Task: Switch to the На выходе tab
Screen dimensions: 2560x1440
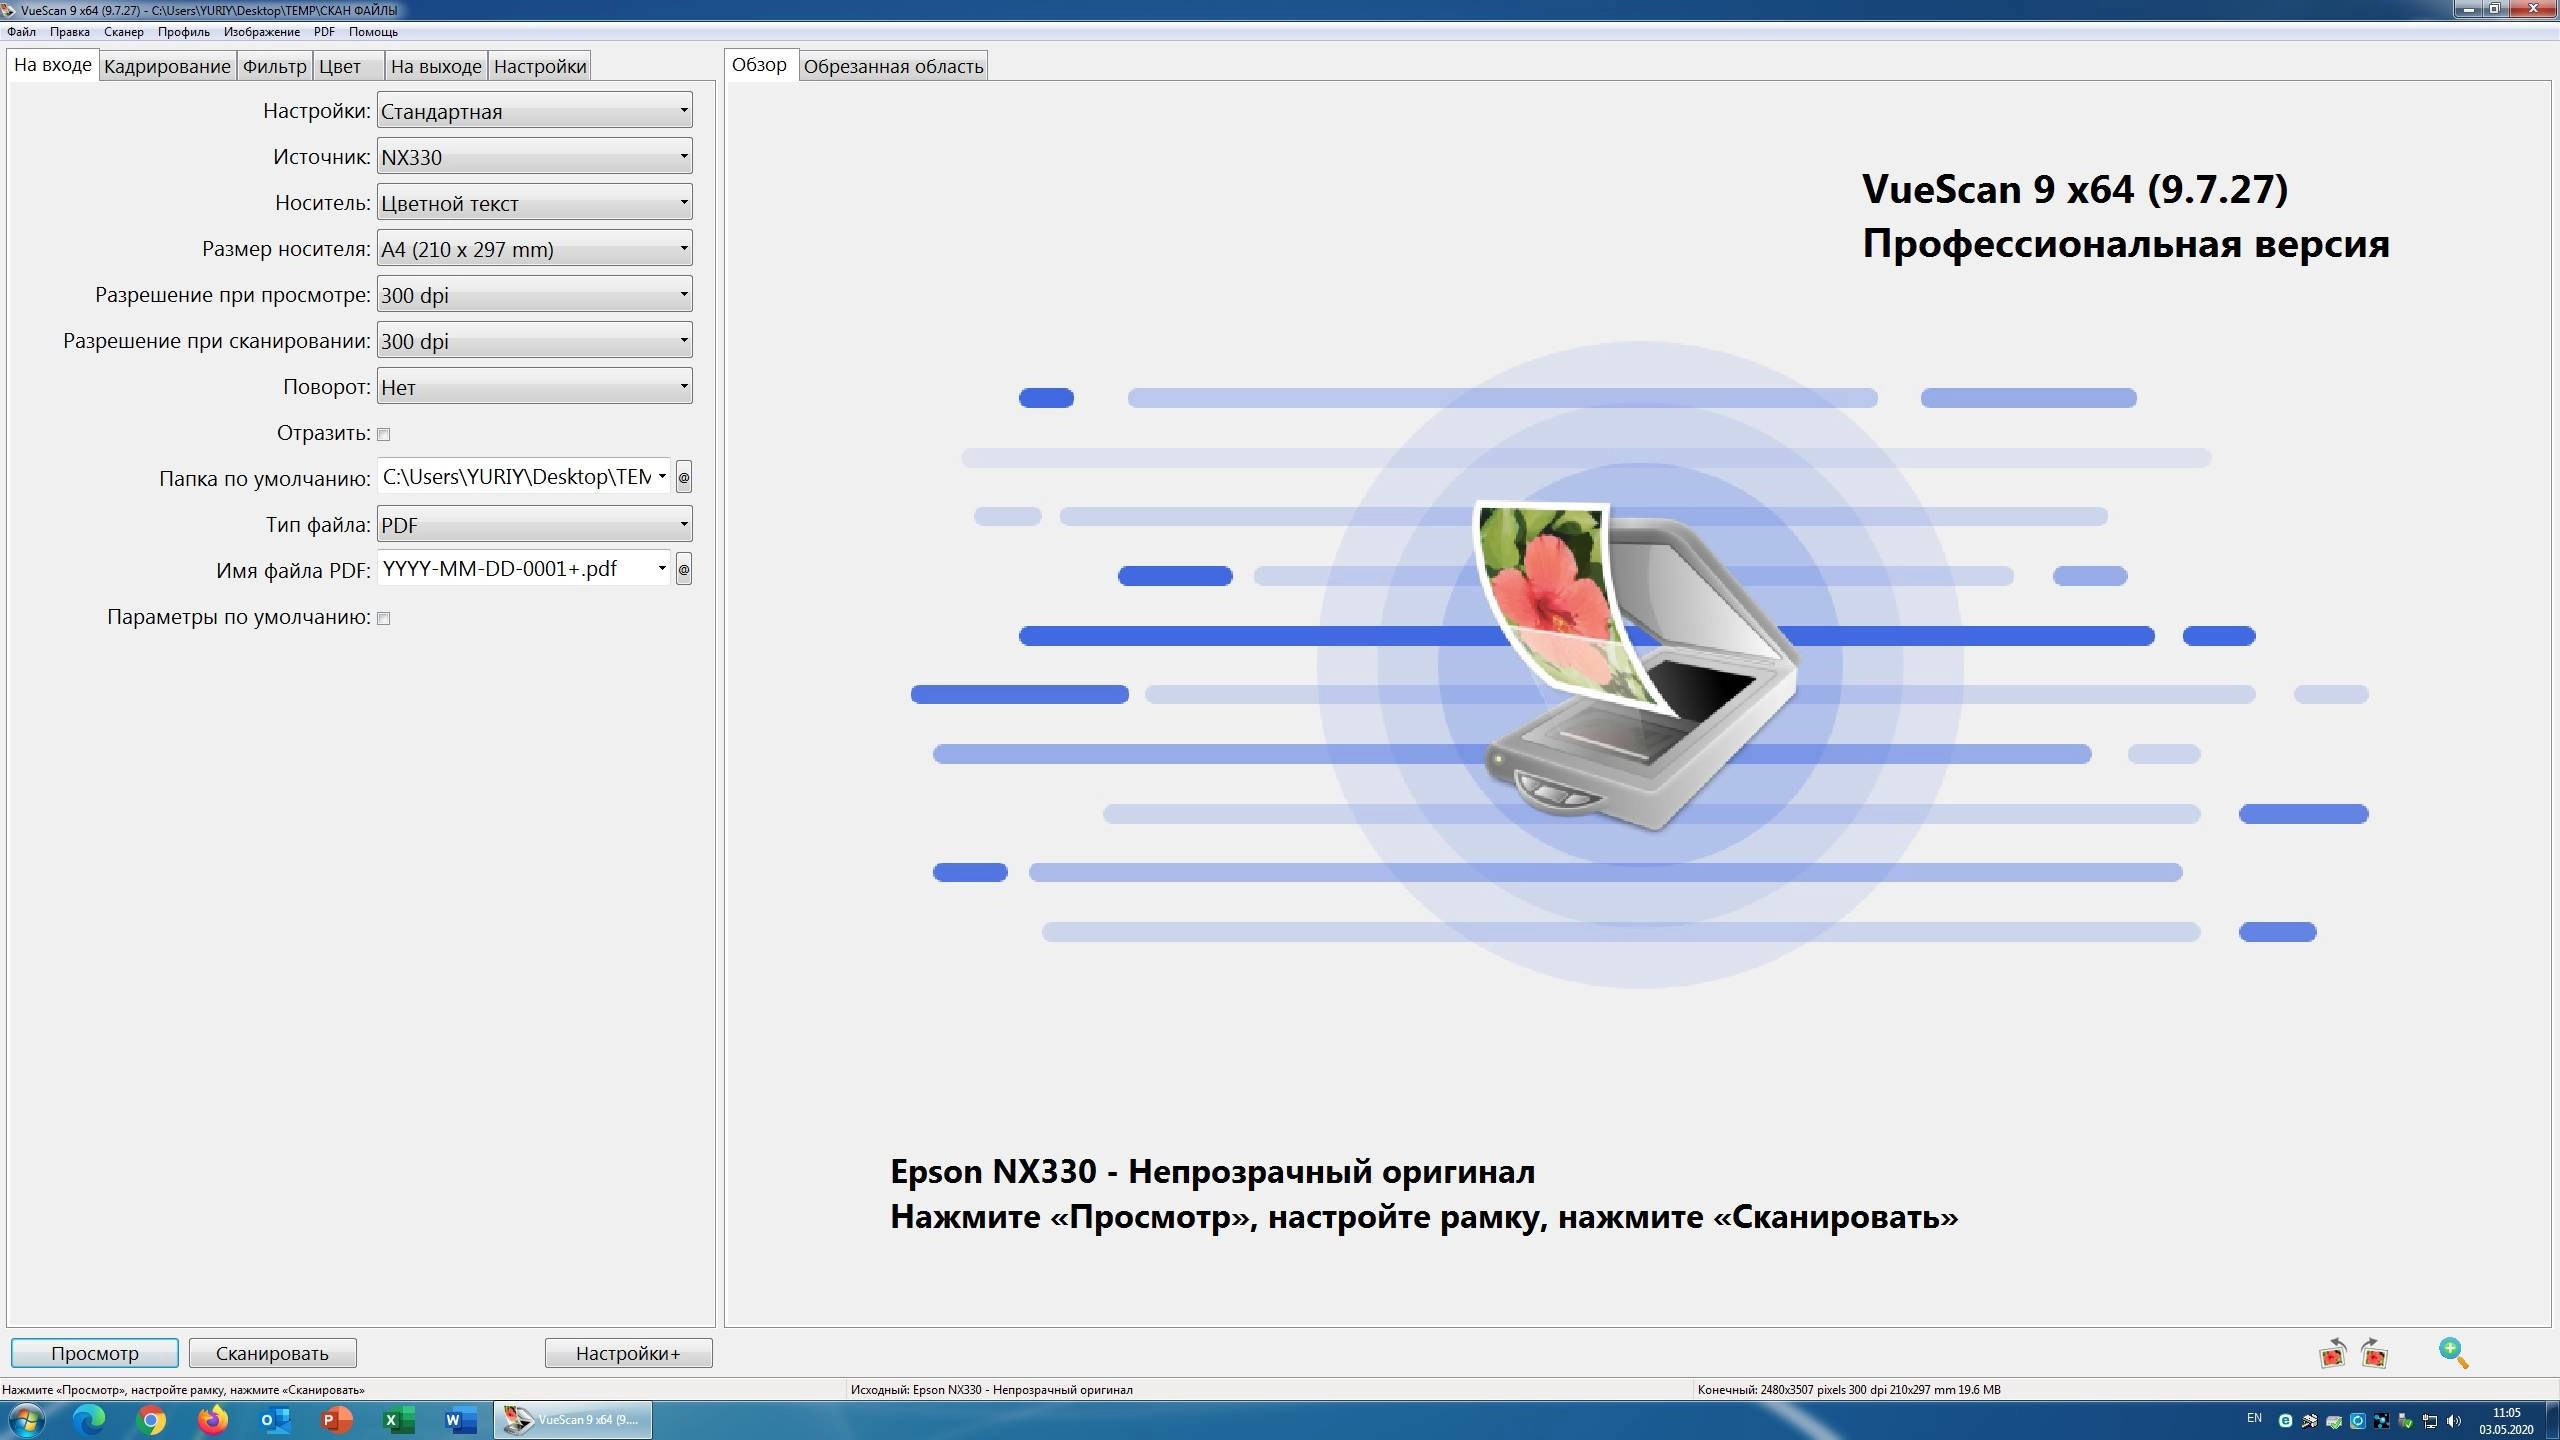Action: coord(436,66)
